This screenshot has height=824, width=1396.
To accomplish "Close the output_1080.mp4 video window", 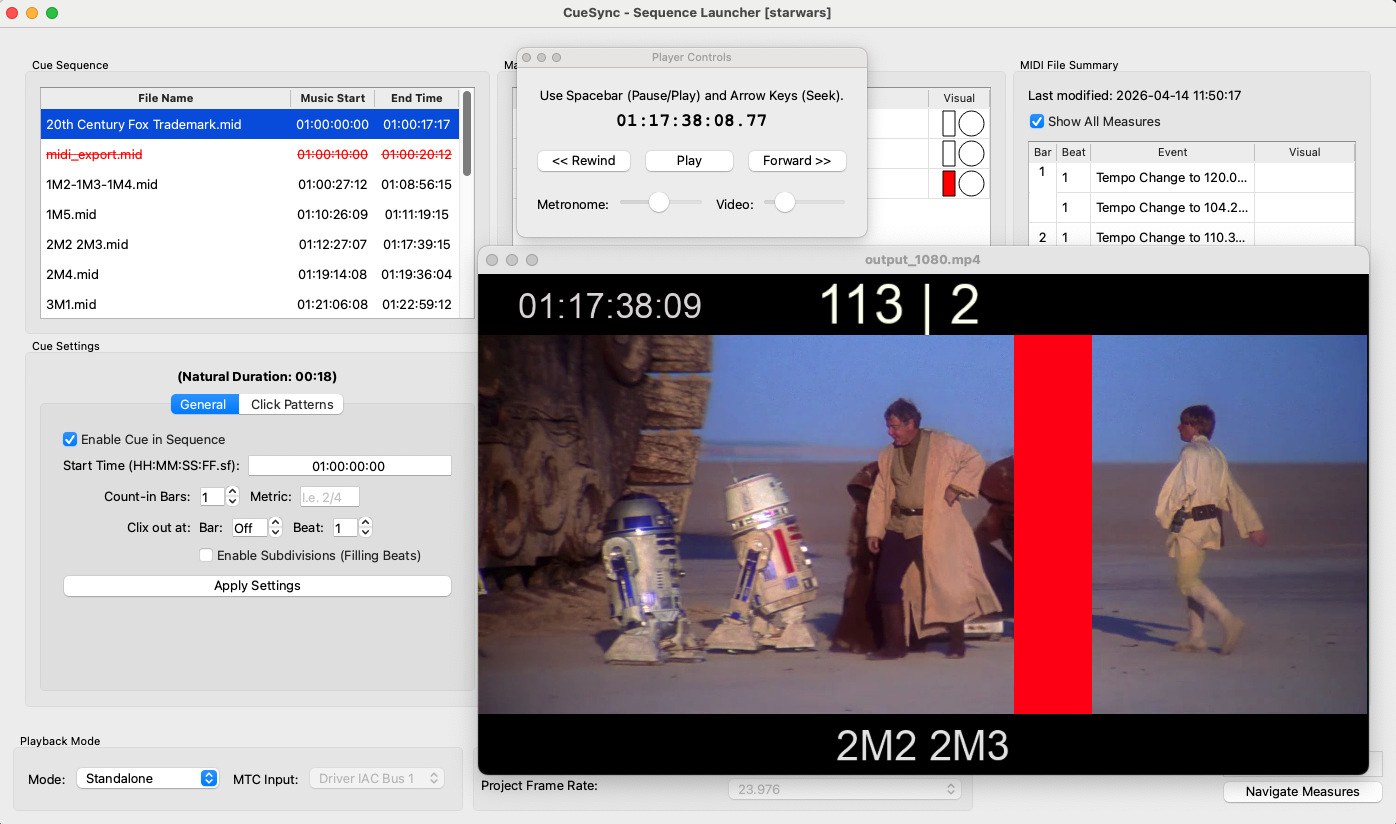I will 492,260.
